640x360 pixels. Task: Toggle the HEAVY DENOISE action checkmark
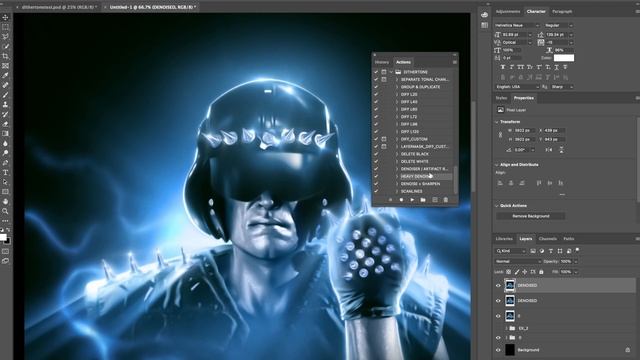tap(376, 176)
